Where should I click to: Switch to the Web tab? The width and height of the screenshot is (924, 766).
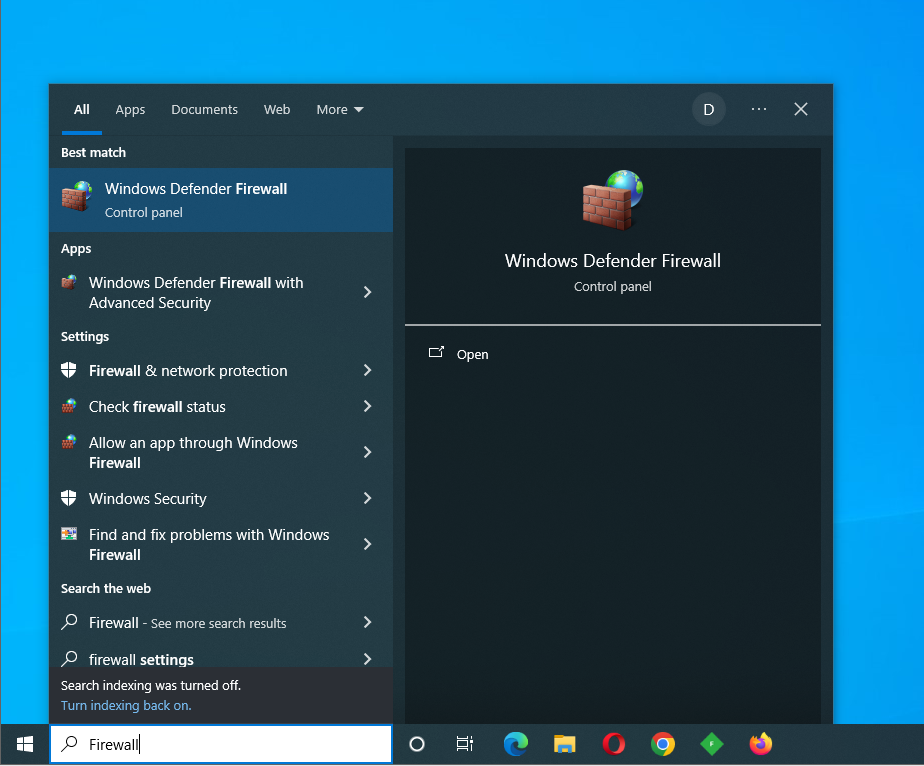277,110
